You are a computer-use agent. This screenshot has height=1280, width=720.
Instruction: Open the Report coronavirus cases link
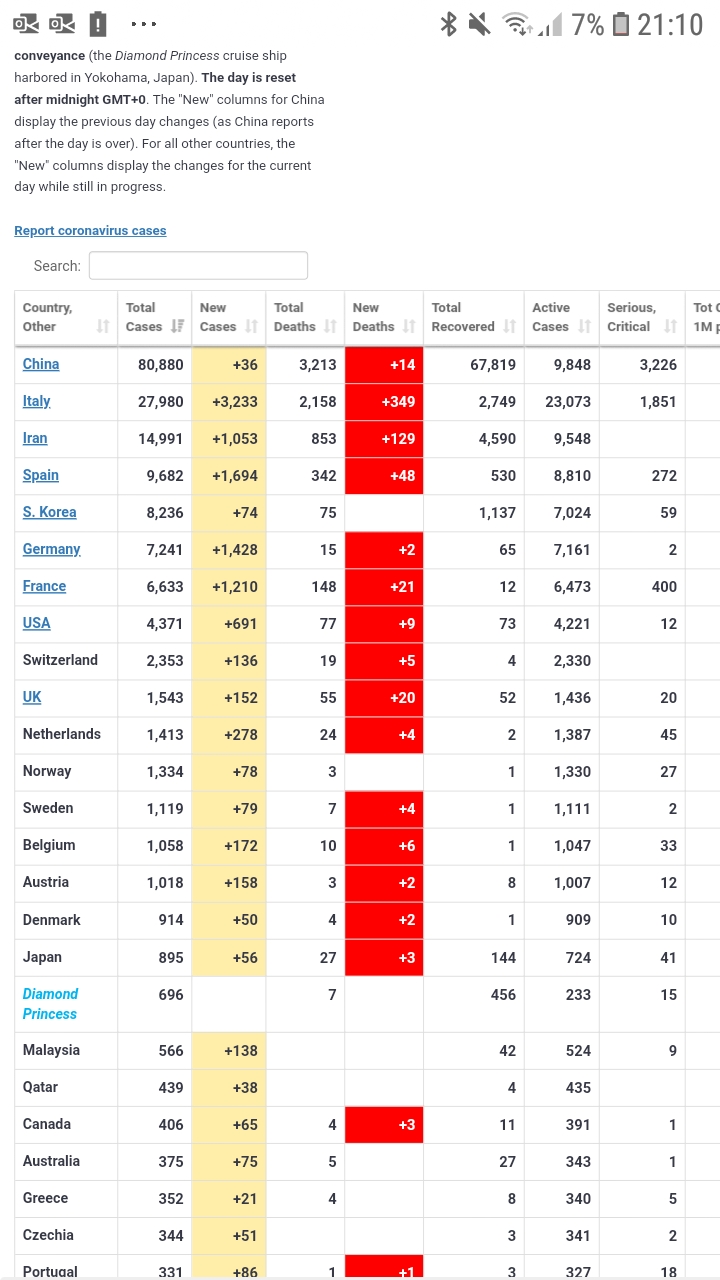pos(90,231)
